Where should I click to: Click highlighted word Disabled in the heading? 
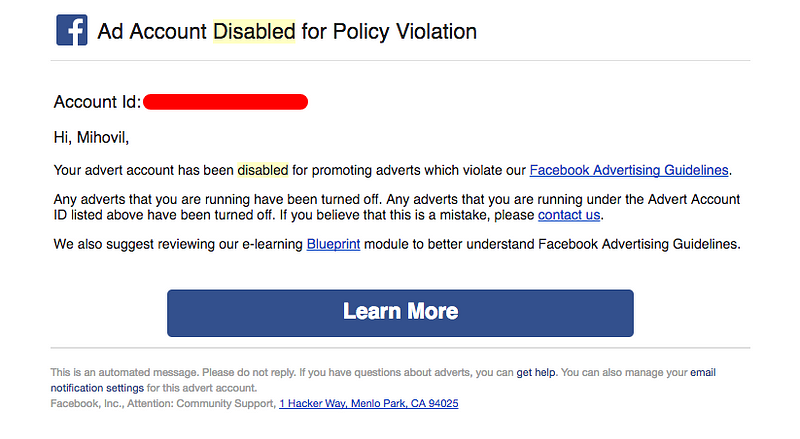click(254, 31)
